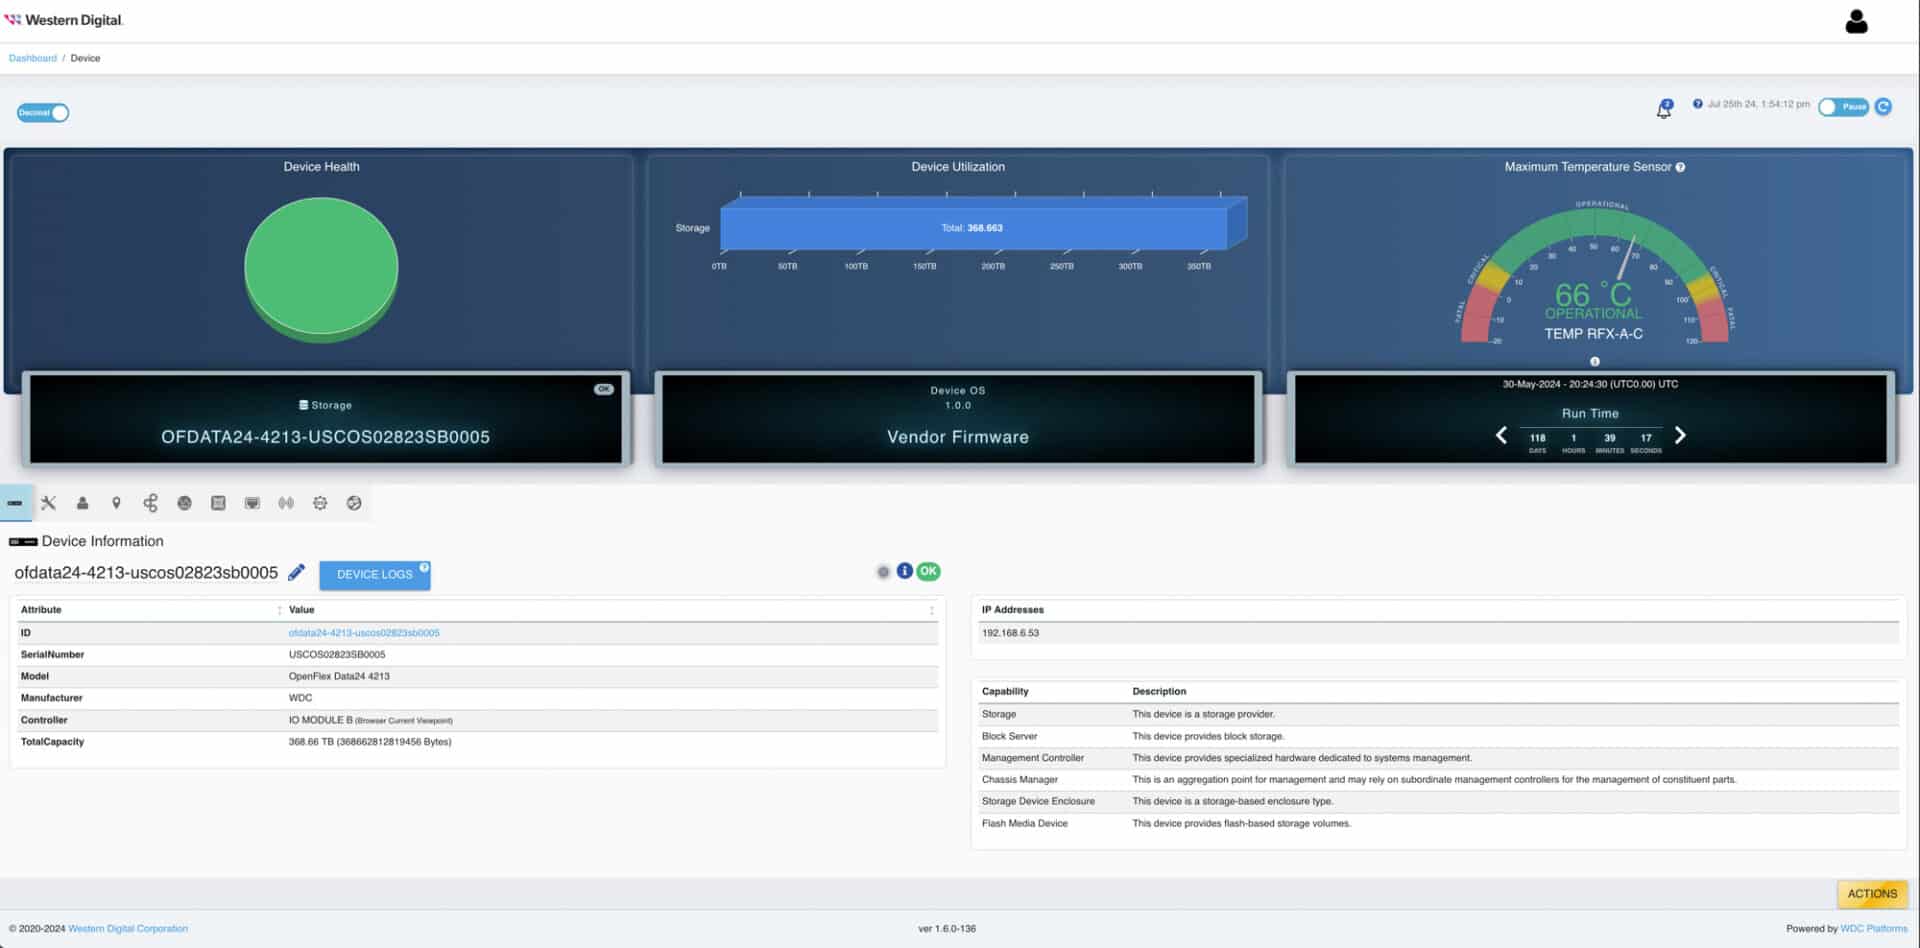
Task: Open the DEVICE LOGS button
Action: (375, 575)
